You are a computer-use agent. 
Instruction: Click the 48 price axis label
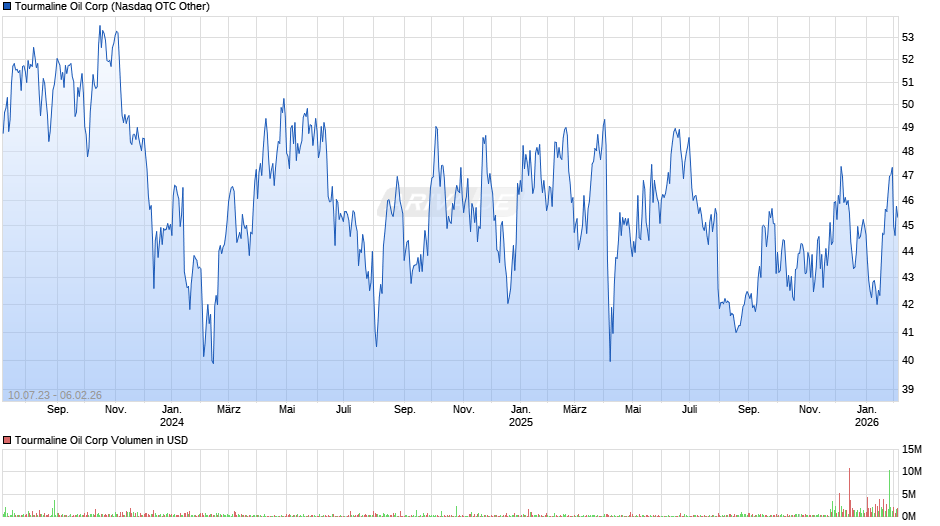click(x=908, y=151)
